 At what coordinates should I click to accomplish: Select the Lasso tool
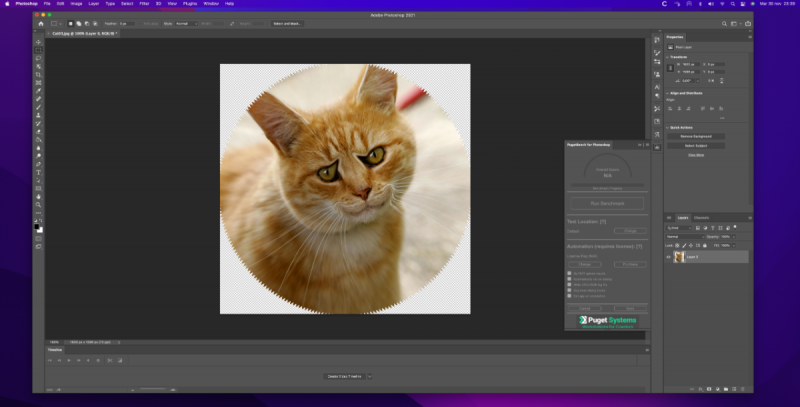coord(38,57)
